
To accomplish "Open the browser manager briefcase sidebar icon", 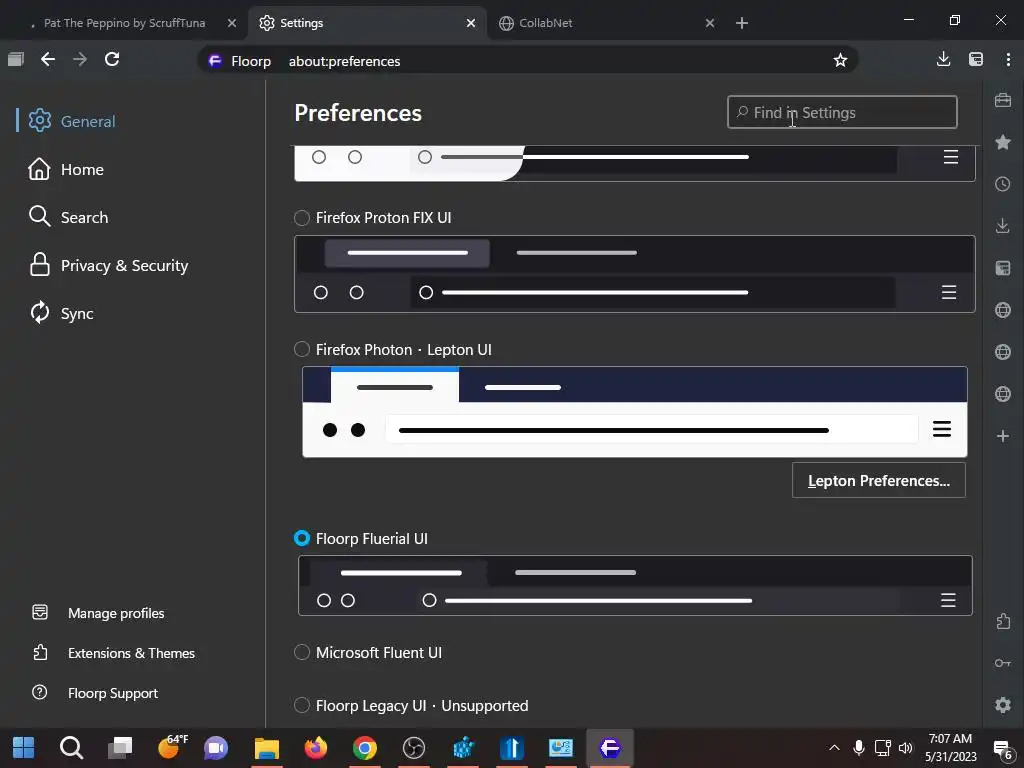I will click(1003, 101).
